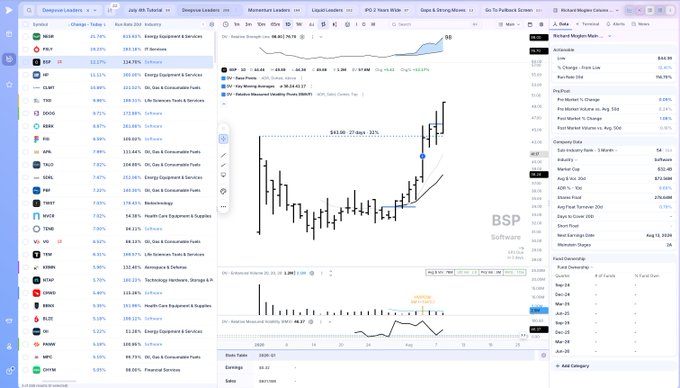Tick the checkbox for HP row

coord(26,75)
